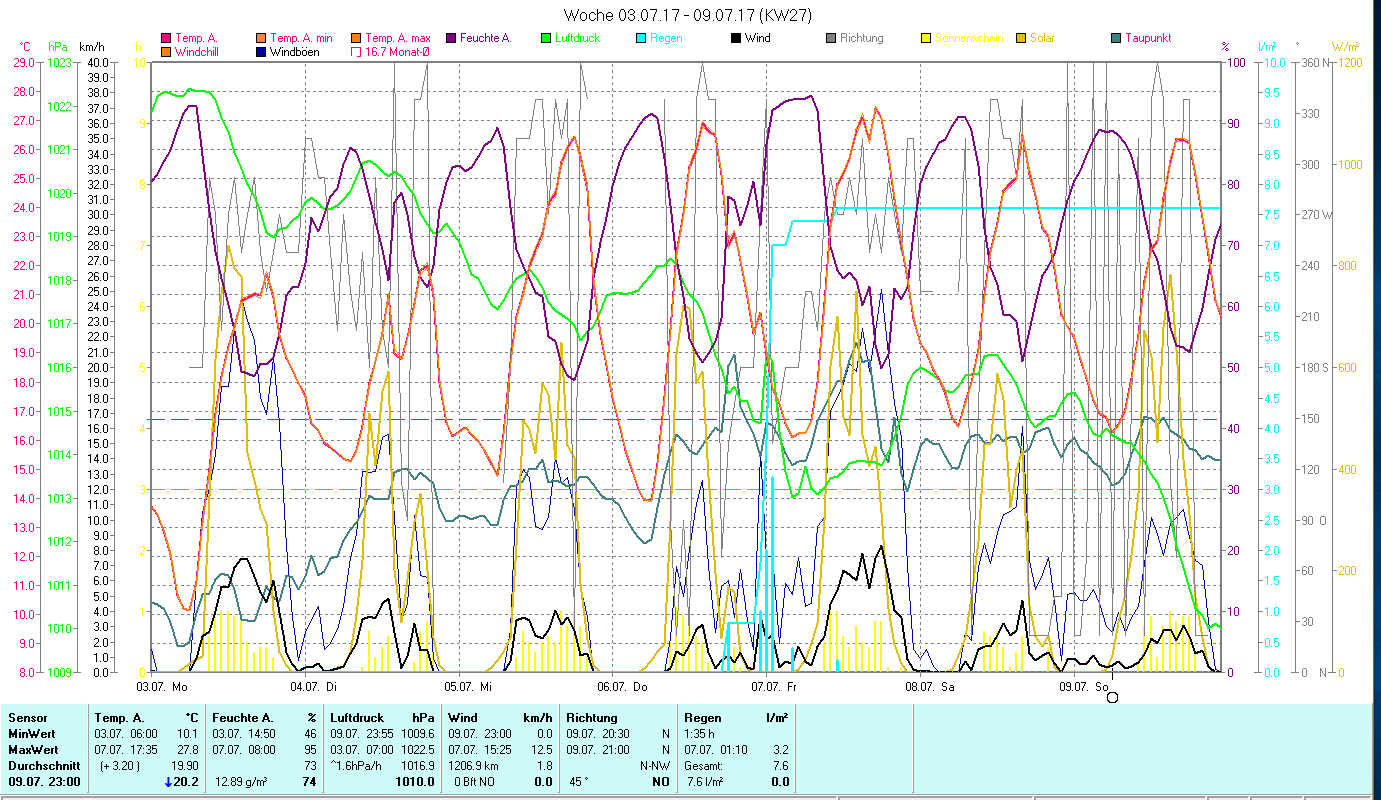This screenshot has width=1381, height=800.
Task: Click the orange Temp. A. min legend swatch
Action: 259,38
